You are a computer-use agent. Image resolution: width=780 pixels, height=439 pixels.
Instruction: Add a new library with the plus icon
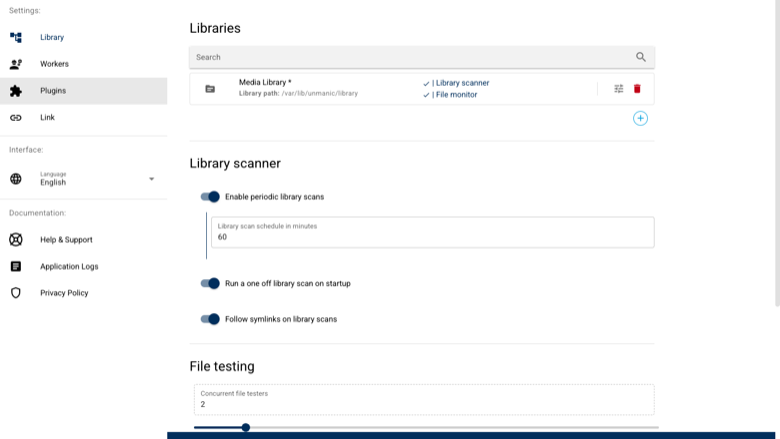click(x=640, y=118)
